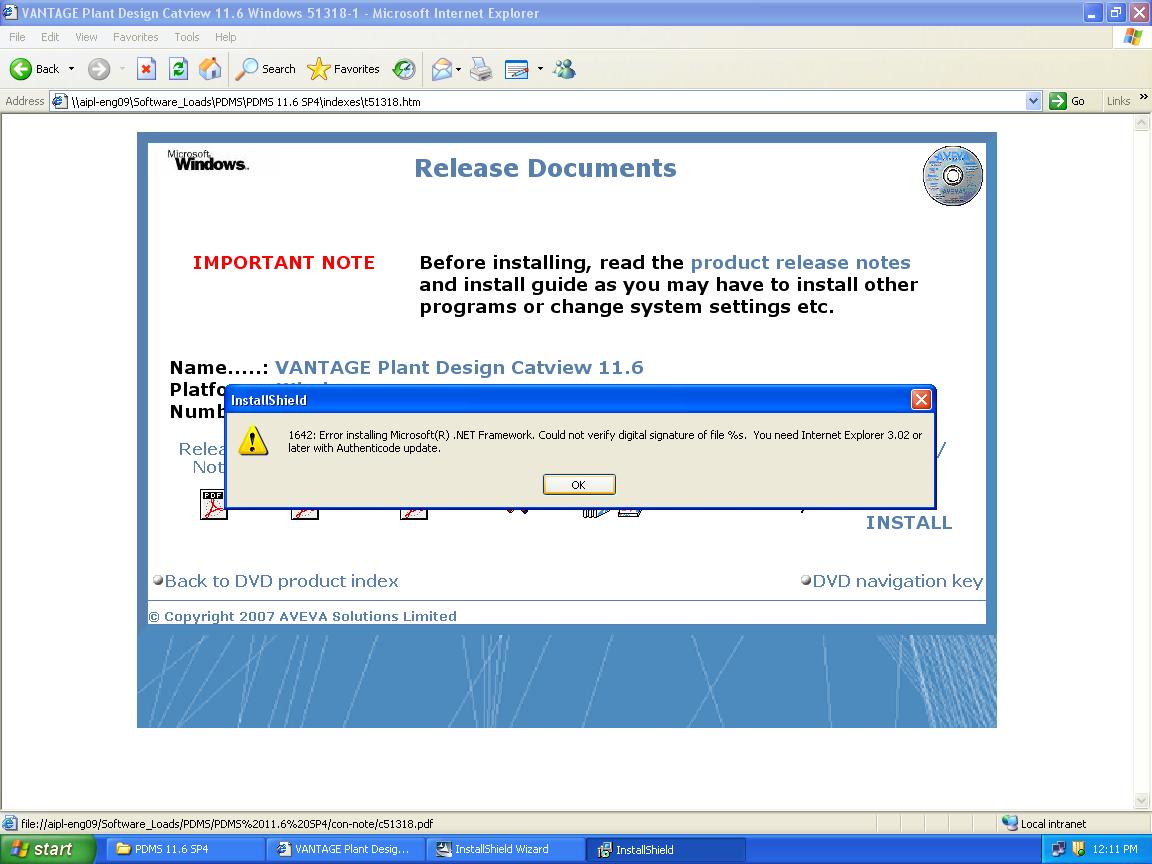The image size is (1152, 864).
Task: Open Back history dropdown arrow
Action: point(71,69)
